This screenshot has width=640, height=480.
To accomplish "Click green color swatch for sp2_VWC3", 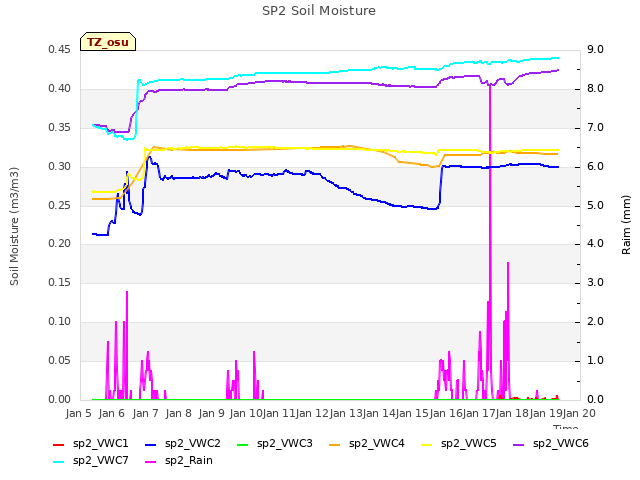I will tap(242, 445).
